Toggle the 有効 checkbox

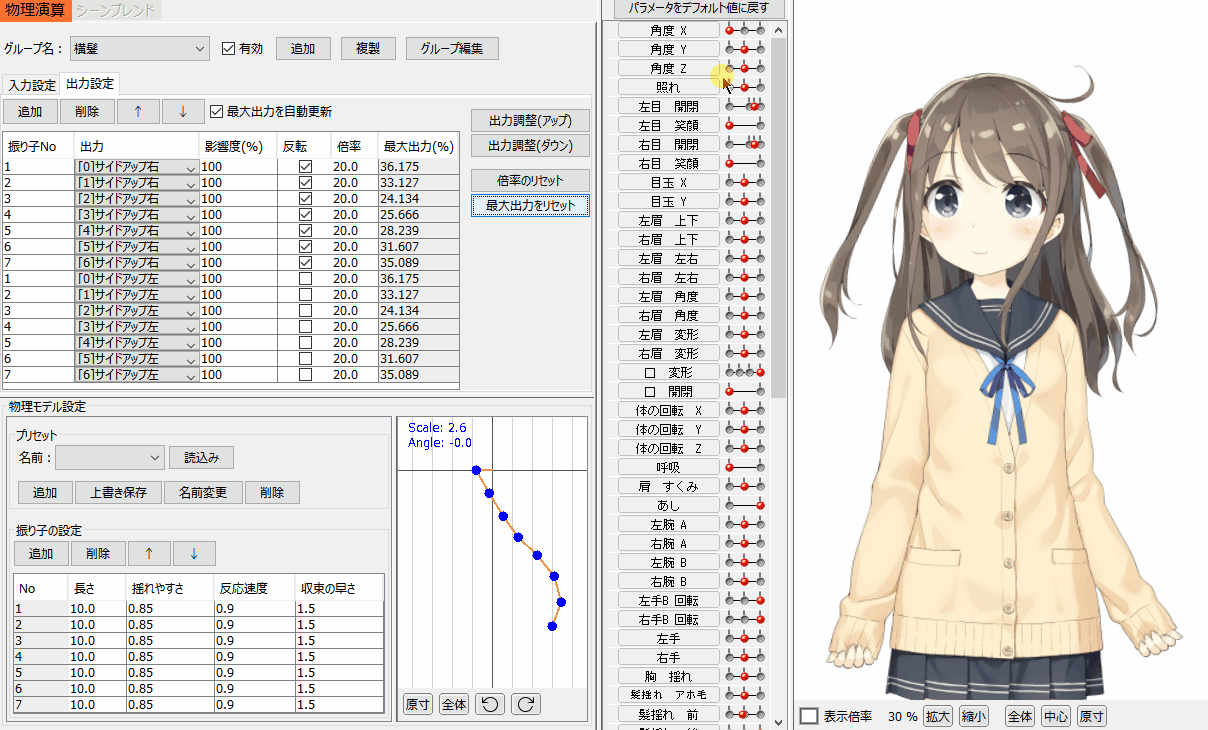pyautogui.click(x=228, y=48)
